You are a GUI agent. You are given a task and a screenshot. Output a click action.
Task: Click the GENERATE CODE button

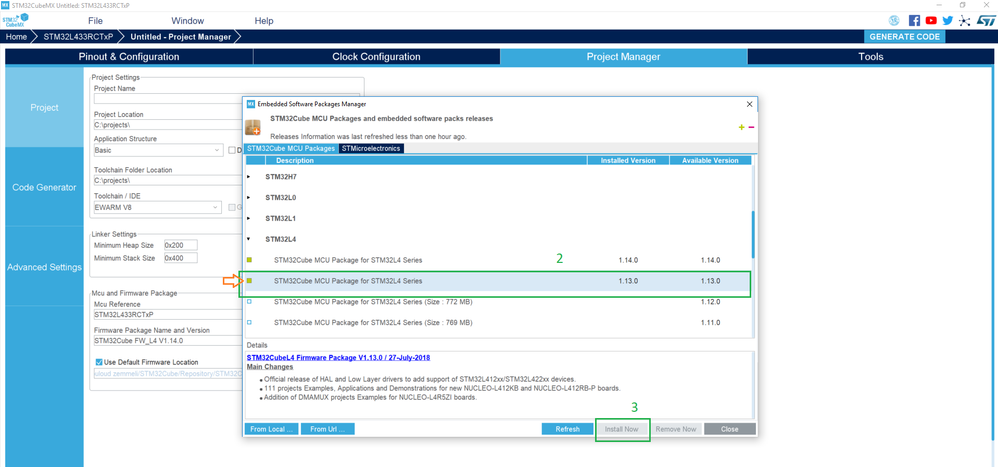click(904, 37)
